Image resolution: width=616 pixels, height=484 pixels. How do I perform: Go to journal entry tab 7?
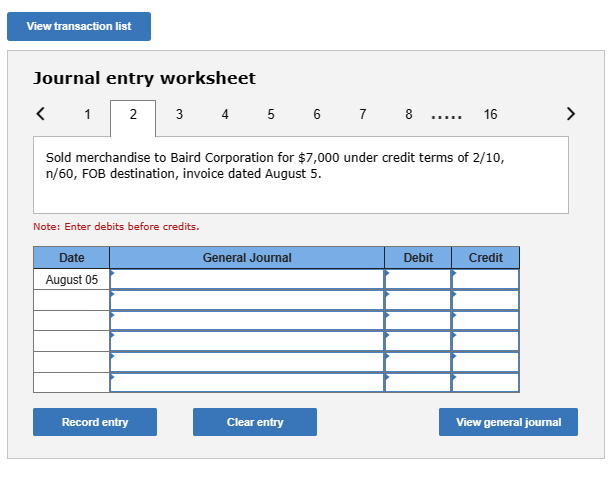point(363,114)
